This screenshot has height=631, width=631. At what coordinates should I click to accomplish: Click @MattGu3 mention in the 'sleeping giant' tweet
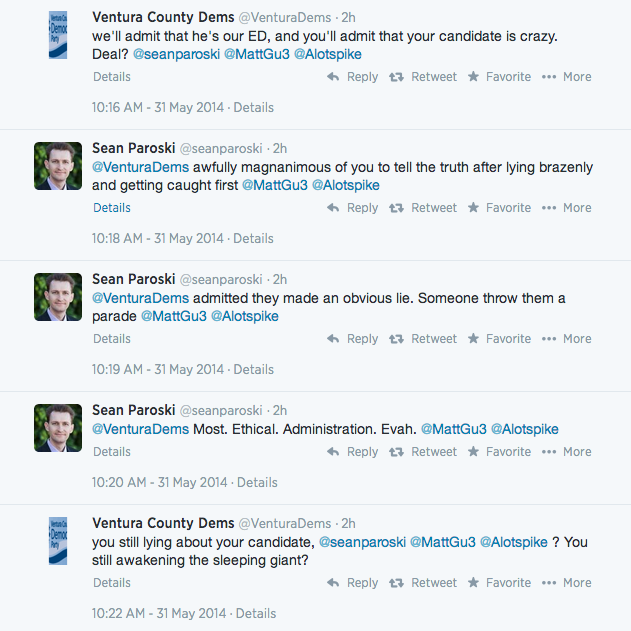pyautogui.click(x=443, y=542)
